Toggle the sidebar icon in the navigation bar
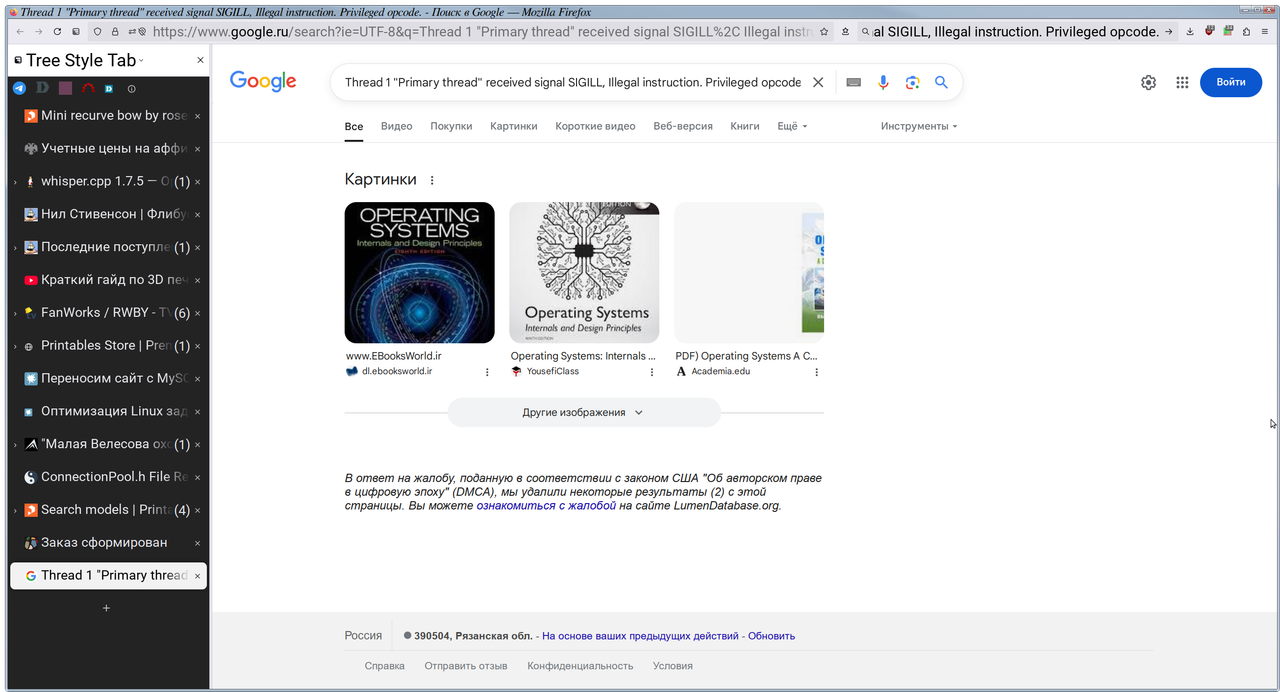Viewport: 1280px width, 692px height. (75, 32)
